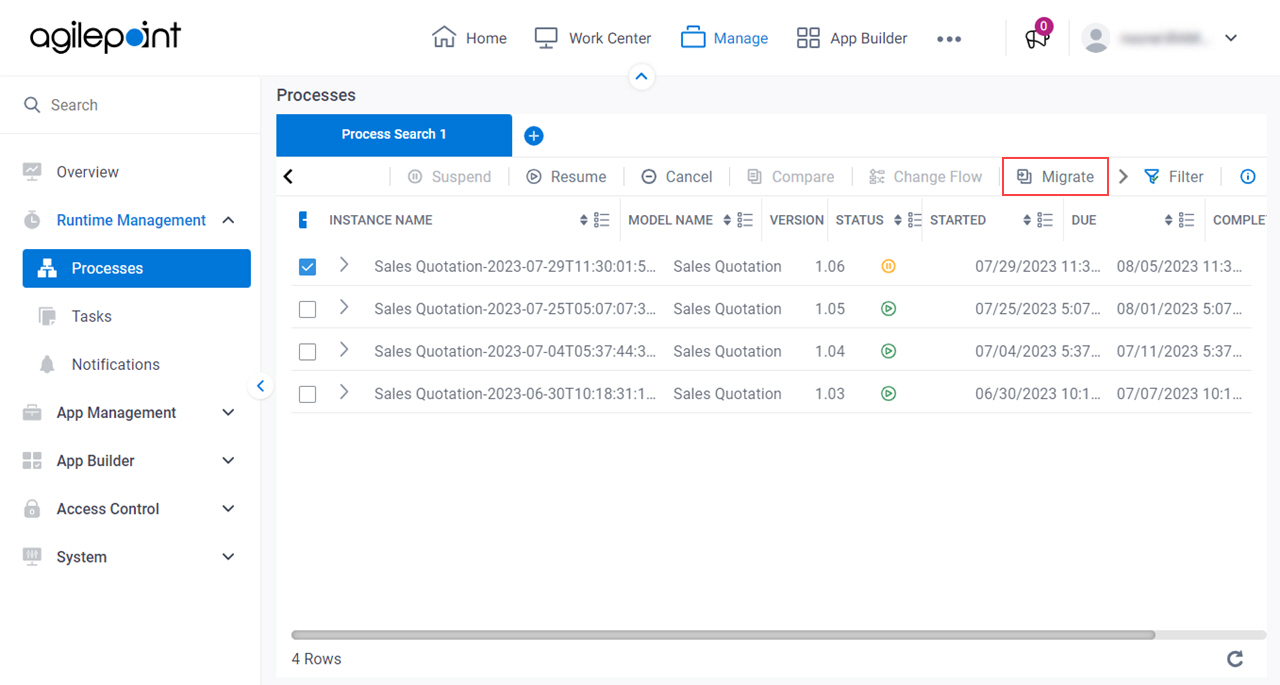The height and width of the screenshot is (685, 1280).
Task: Open Overview in the sidebar
Action: click(88, 172)
